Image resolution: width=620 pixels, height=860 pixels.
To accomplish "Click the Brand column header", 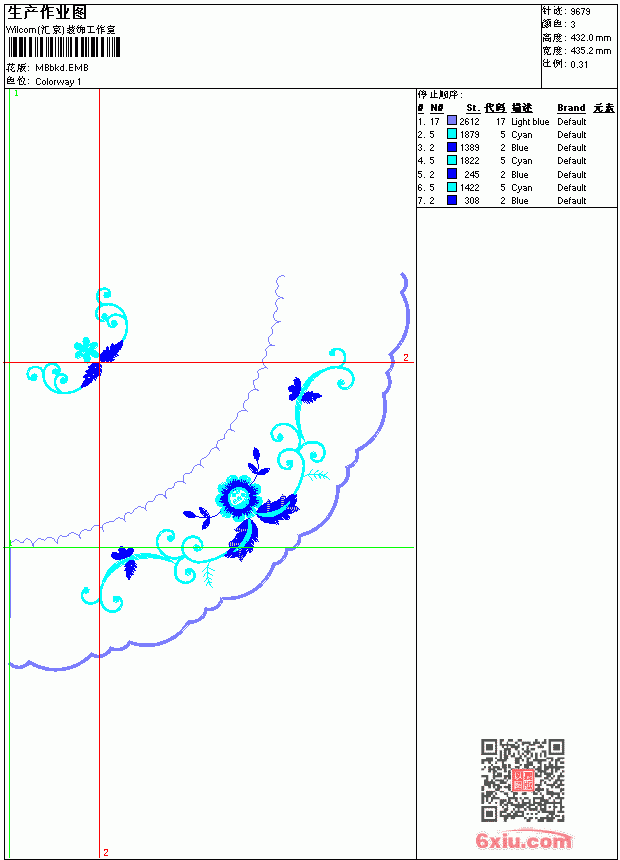I will point(571,108).
